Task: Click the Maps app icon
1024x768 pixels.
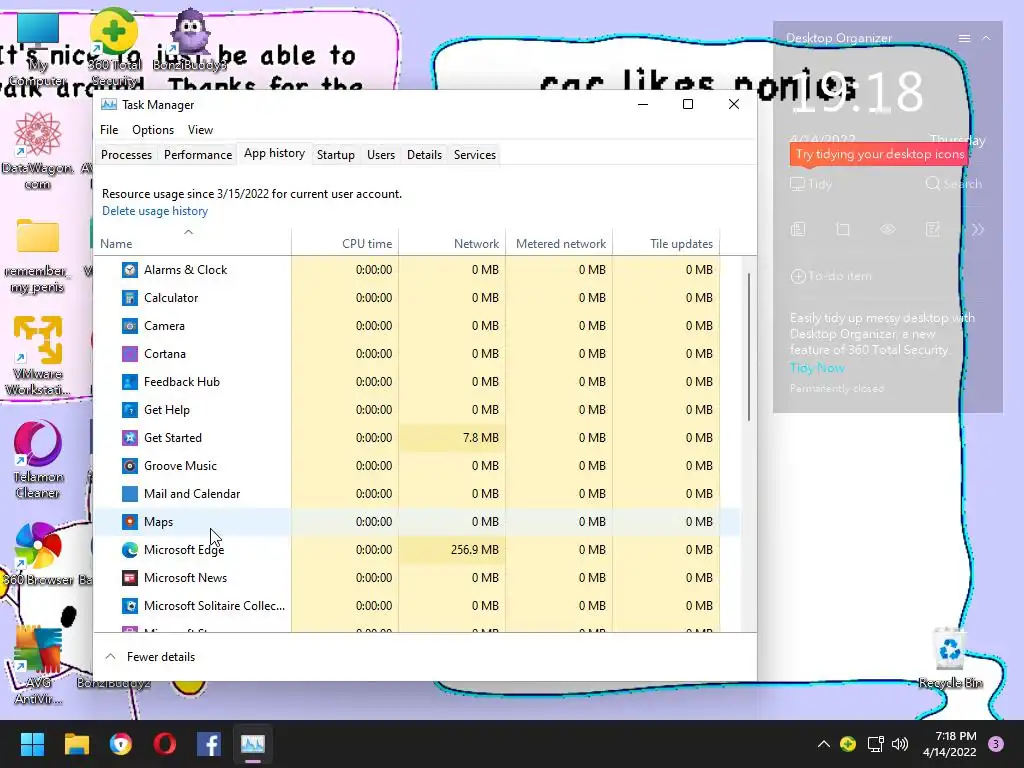Action: point(130,522)
